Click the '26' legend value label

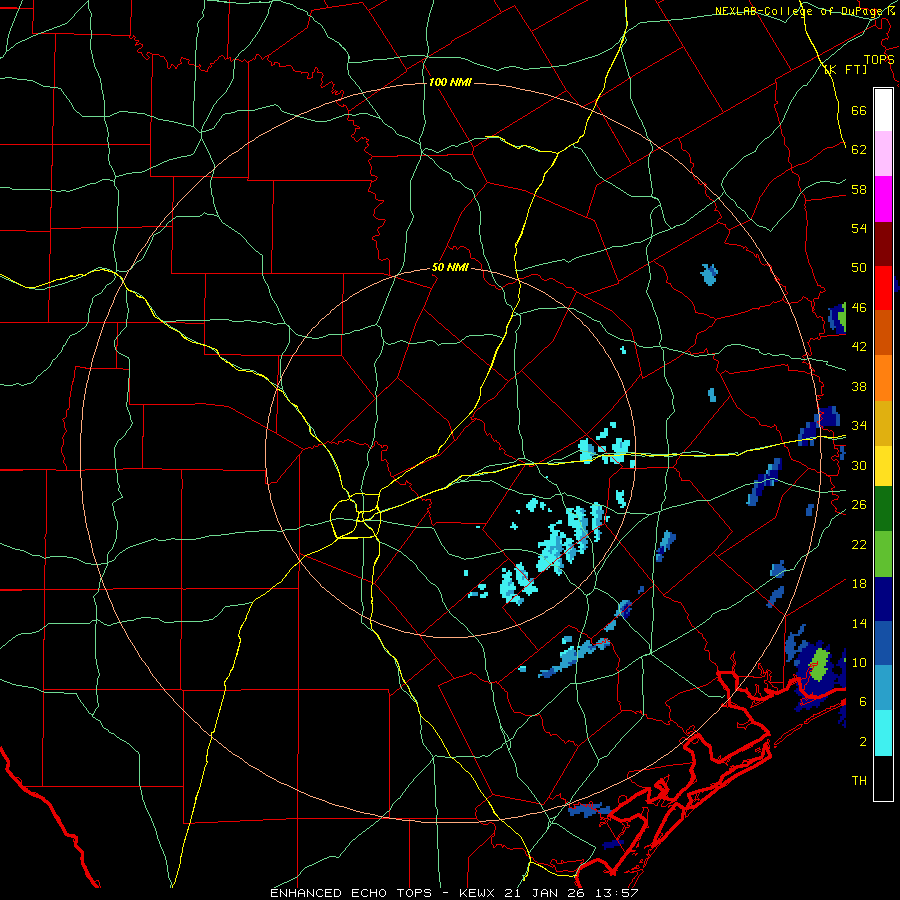tap(859, 505)
